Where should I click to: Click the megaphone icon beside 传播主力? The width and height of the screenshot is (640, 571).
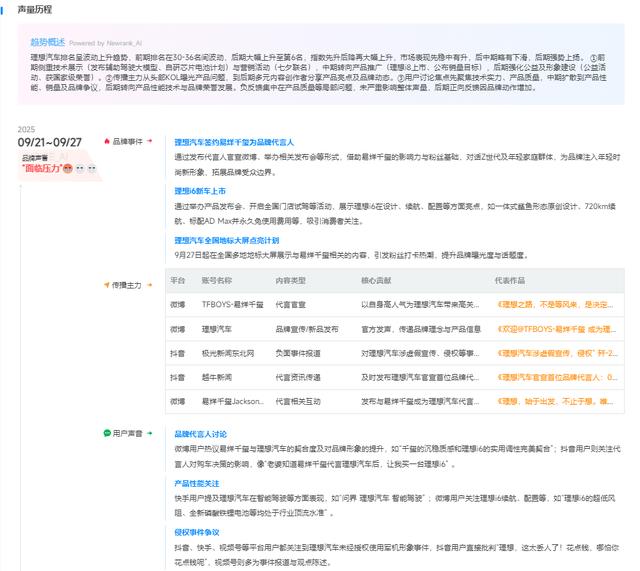[x=107, y=285]
